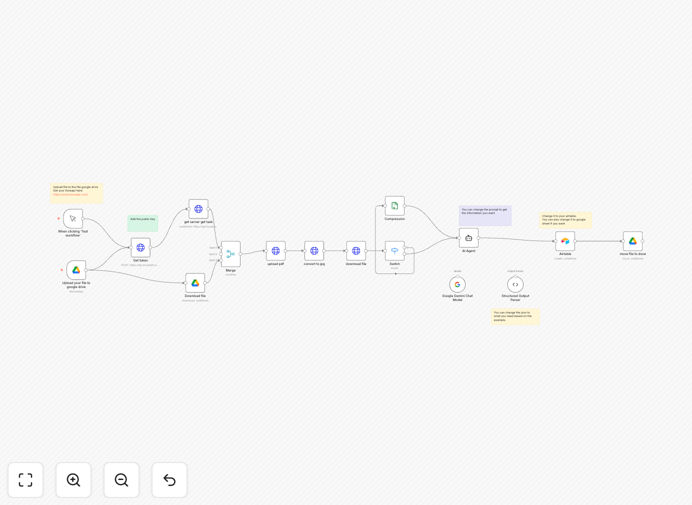Select the Airtable node

[565, 241]
